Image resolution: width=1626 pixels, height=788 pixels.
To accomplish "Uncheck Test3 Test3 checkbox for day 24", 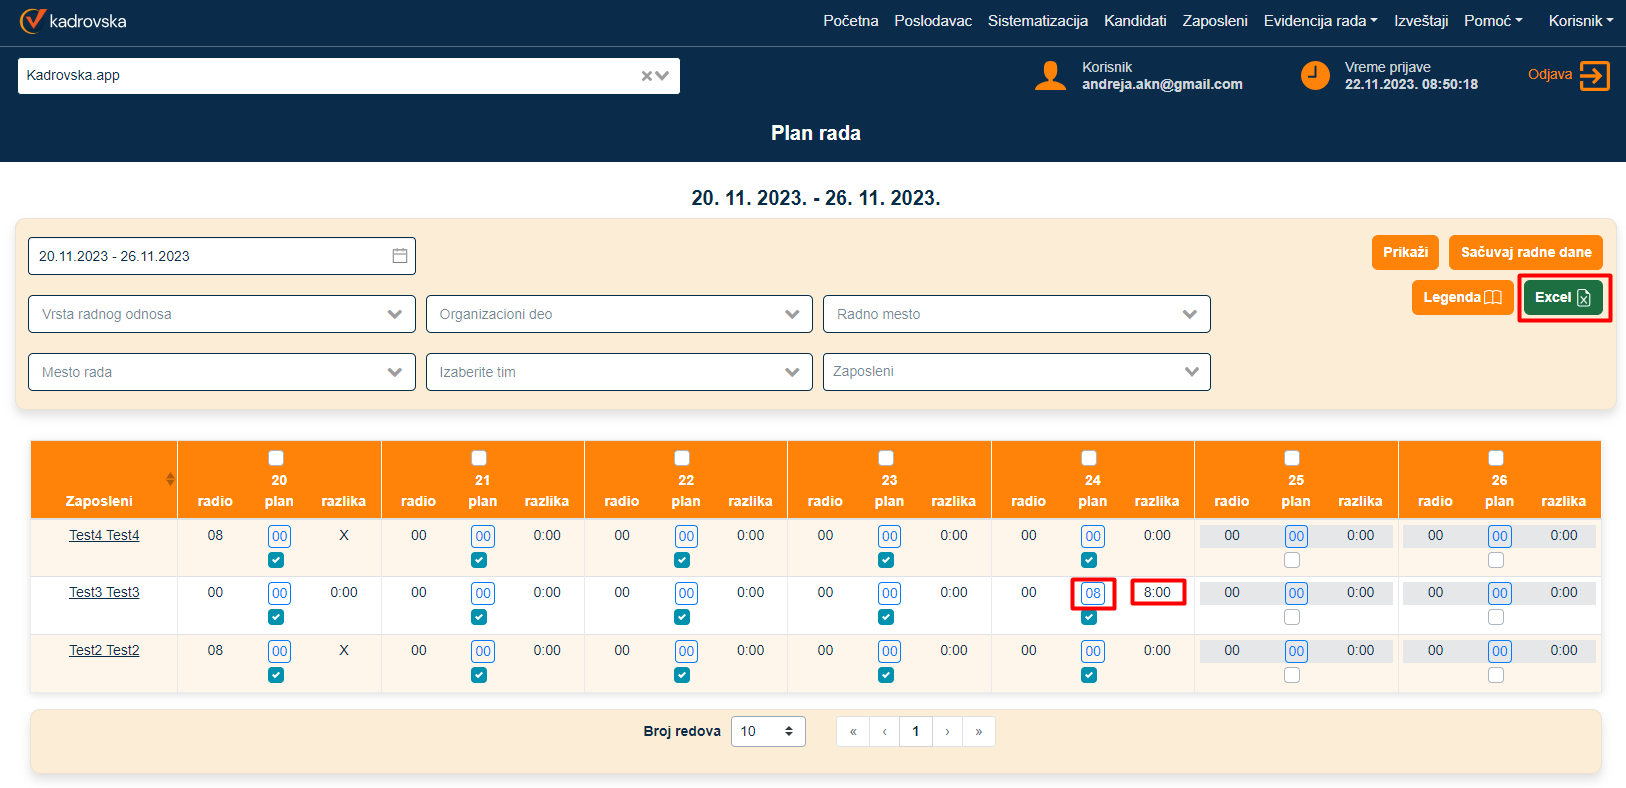I will (1089, 618).
